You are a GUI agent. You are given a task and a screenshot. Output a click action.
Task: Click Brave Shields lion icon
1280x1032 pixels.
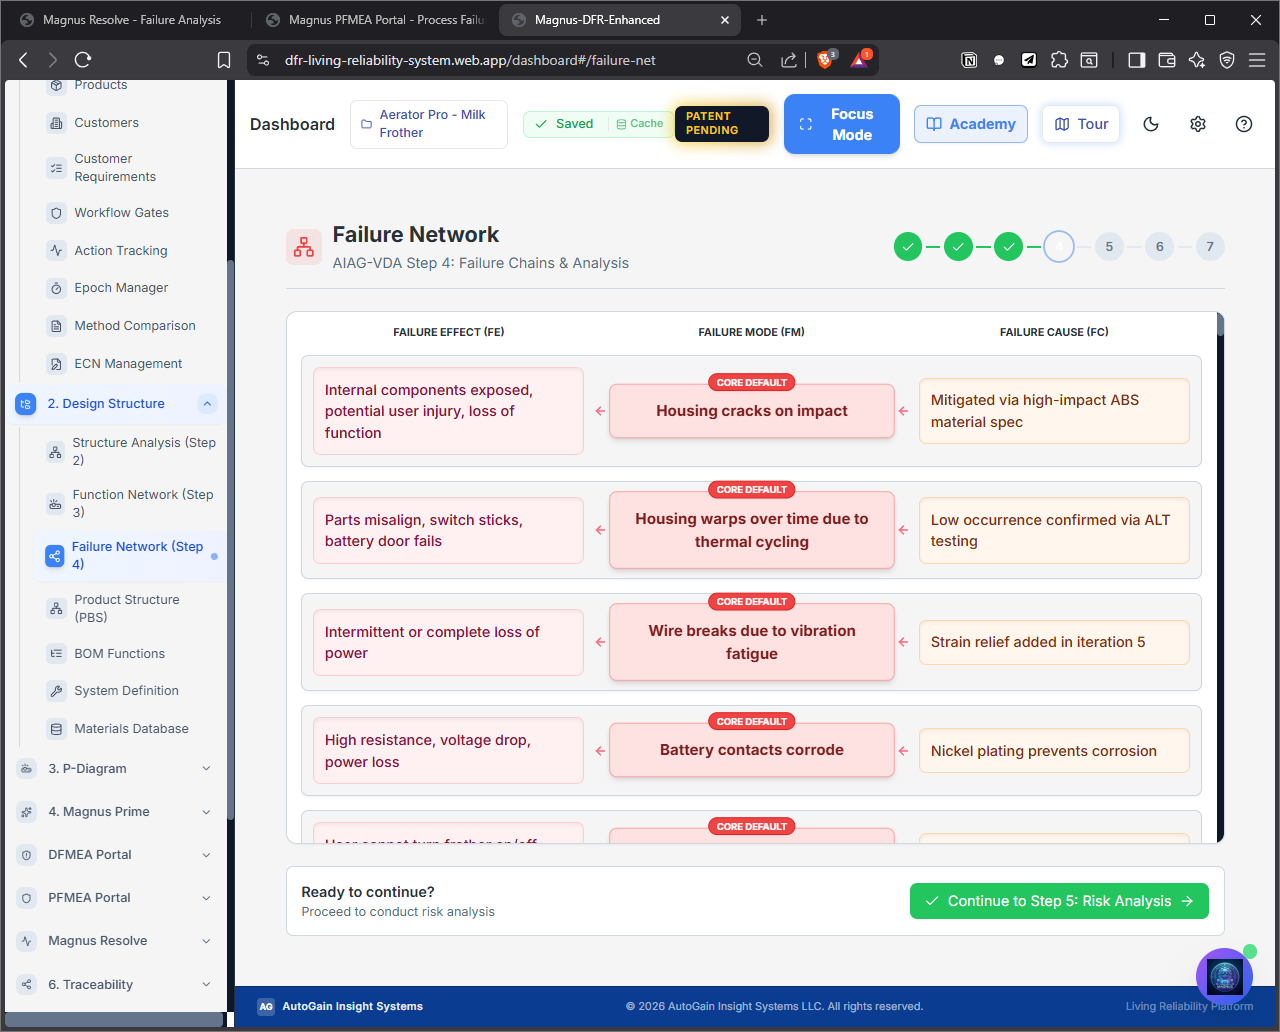click(x=825, y=60)
